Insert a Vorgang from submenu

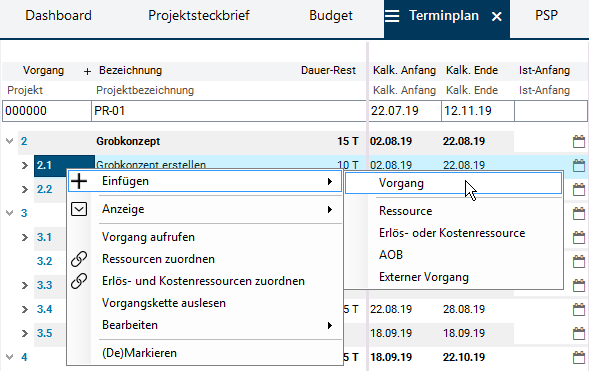pos(453,183)
